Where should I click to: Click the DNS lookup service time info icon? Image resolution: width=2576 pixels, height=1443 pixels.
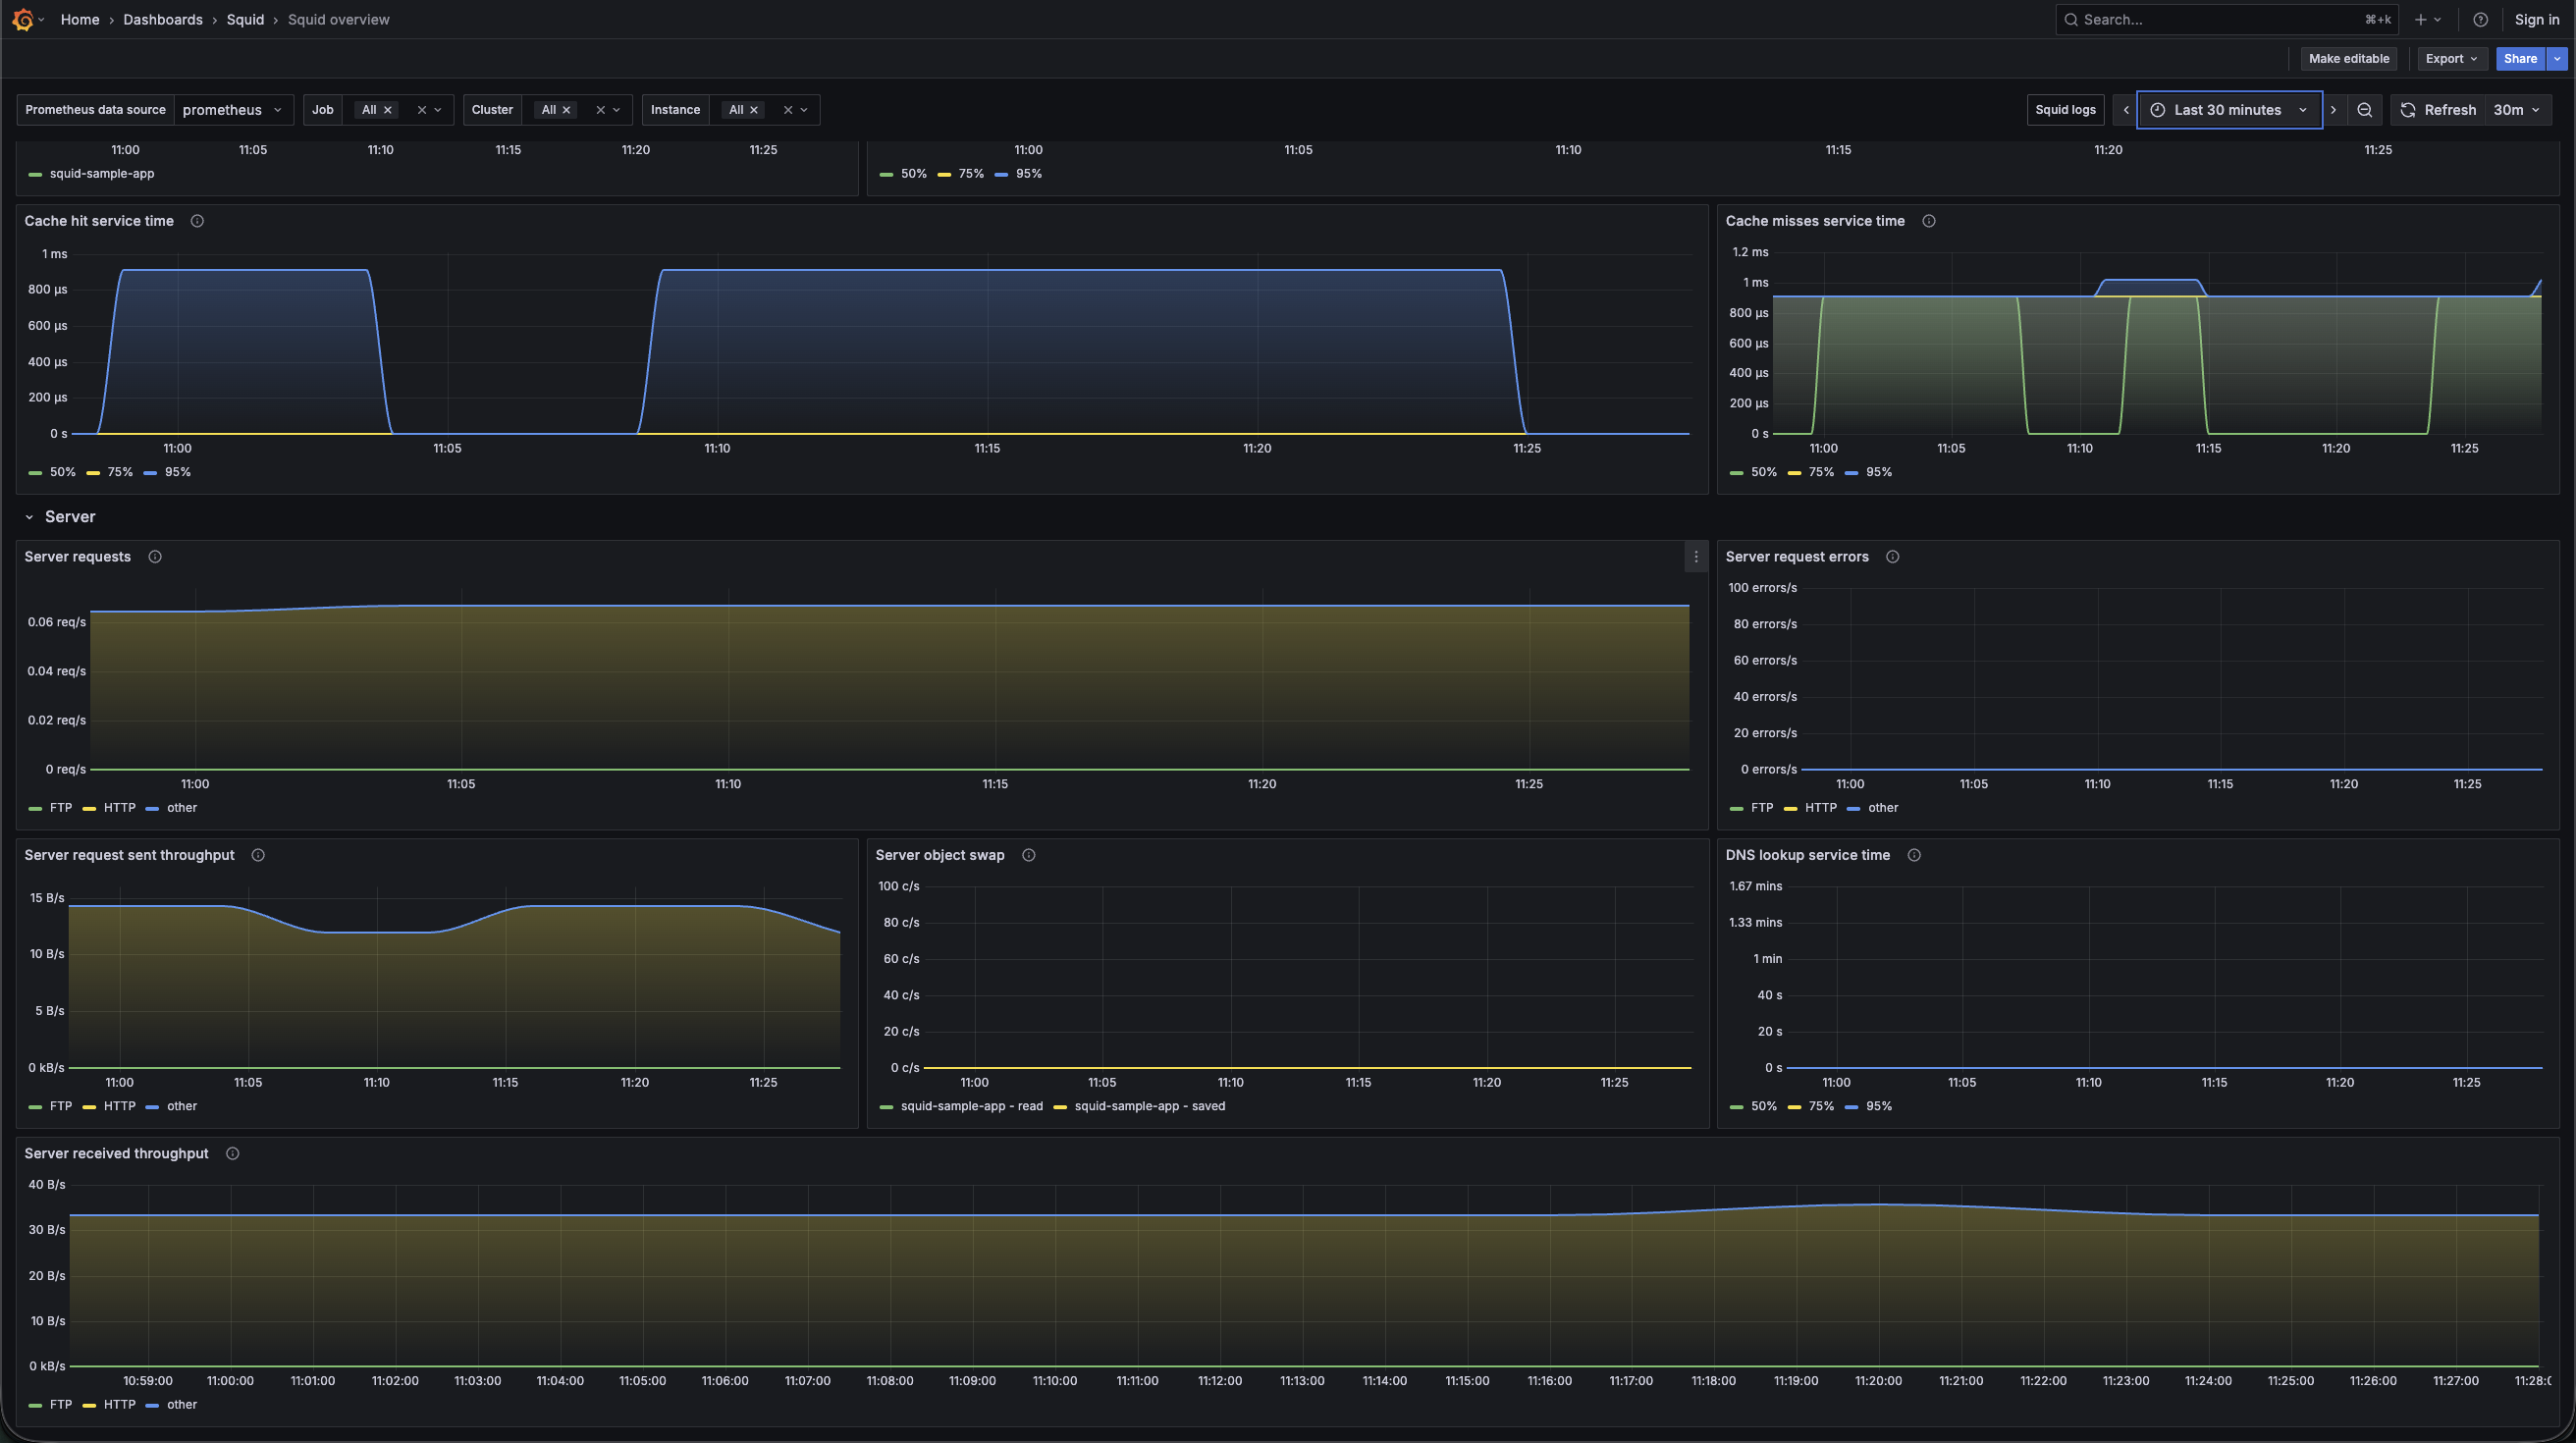(x=1913, y=855)
